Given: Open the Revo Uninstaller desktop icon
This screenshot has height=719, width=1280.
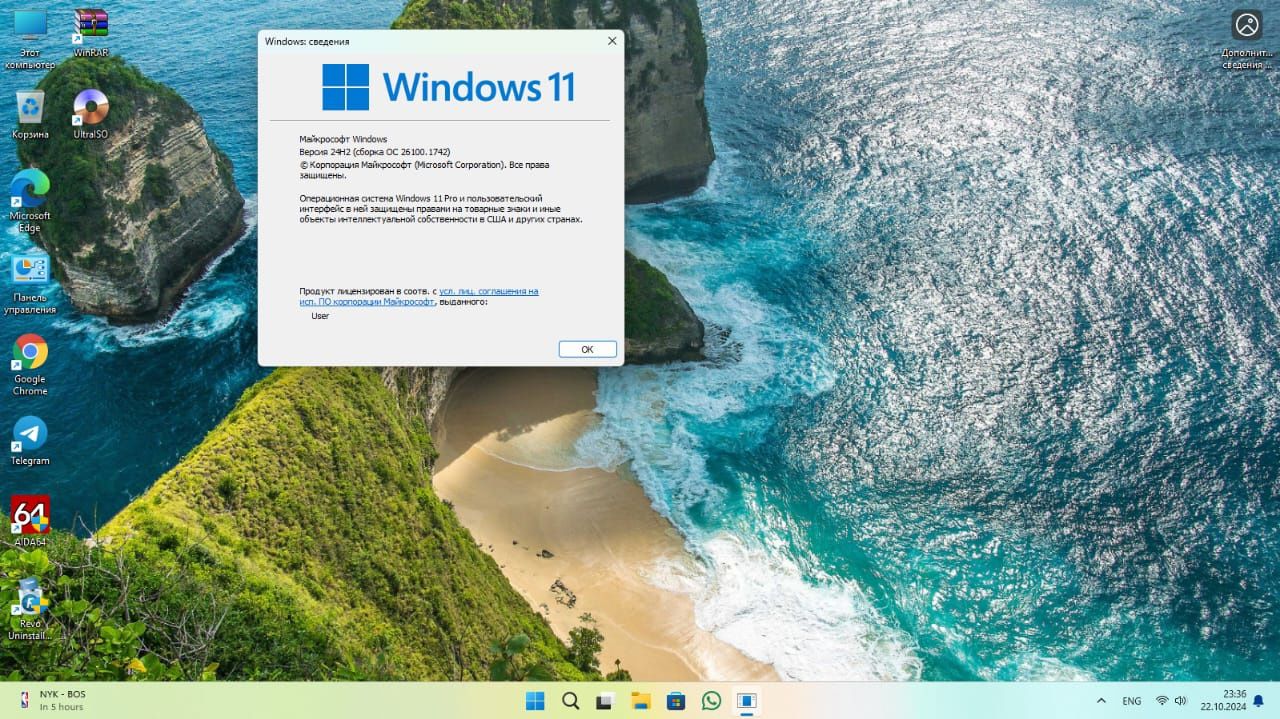Looking at the screenshot, I should click(30, 609).
